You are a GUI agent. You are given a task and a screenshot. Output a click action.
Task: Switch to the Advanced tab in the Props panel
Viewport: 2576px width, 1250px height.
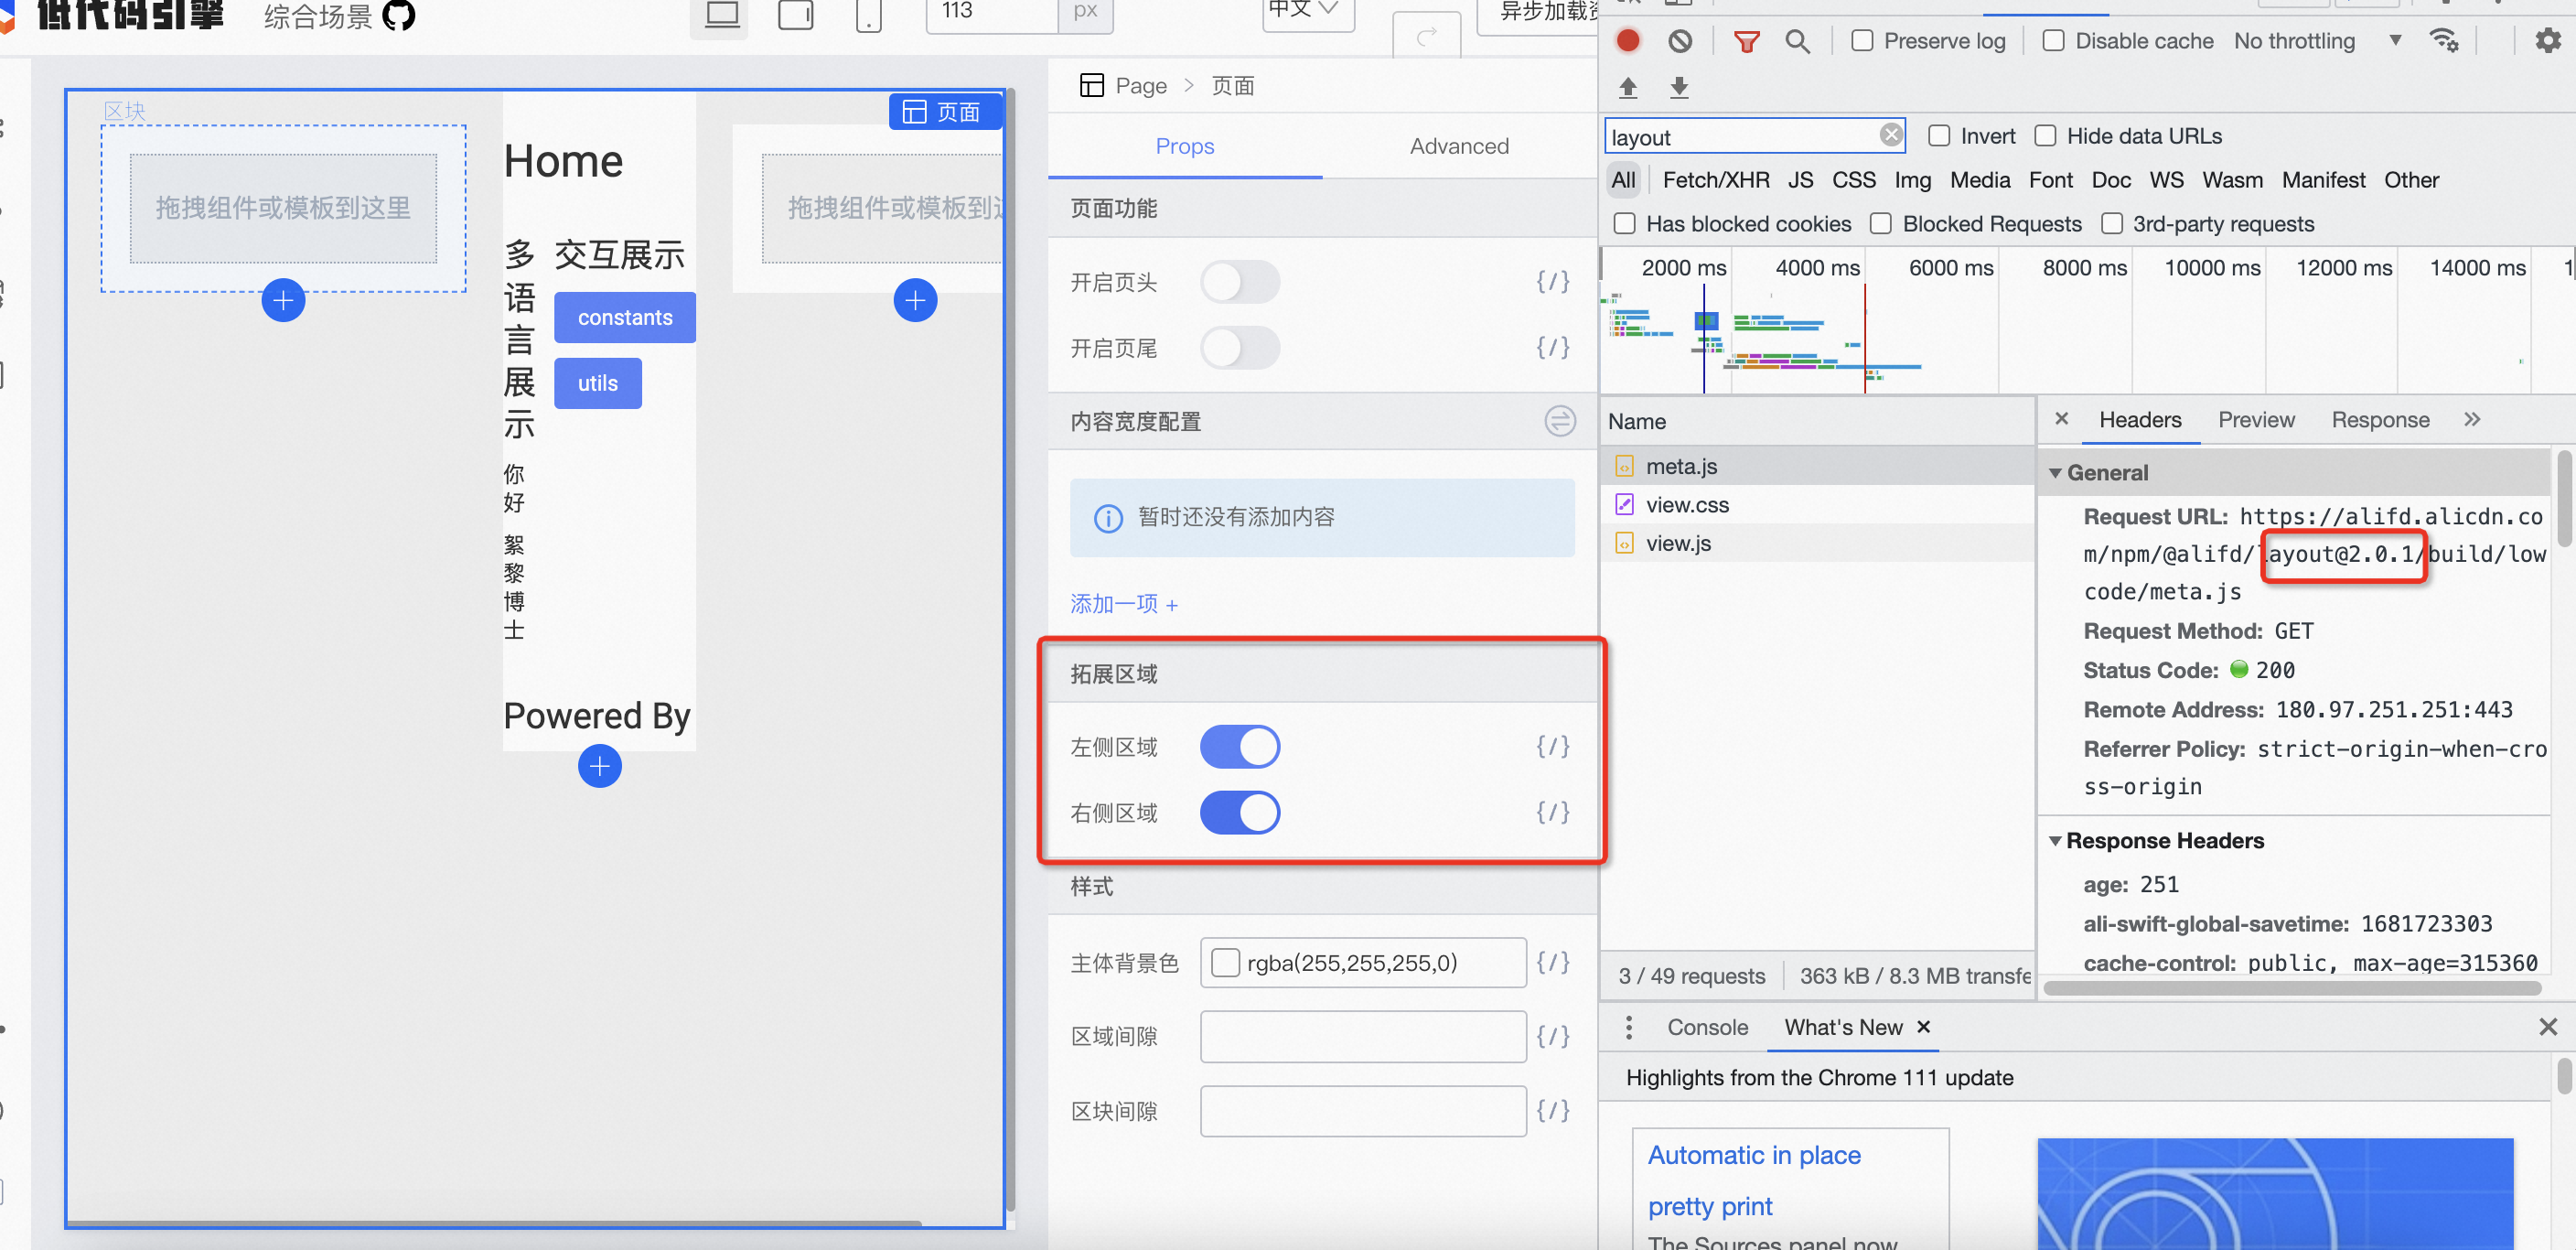[x=1460, y=146]
